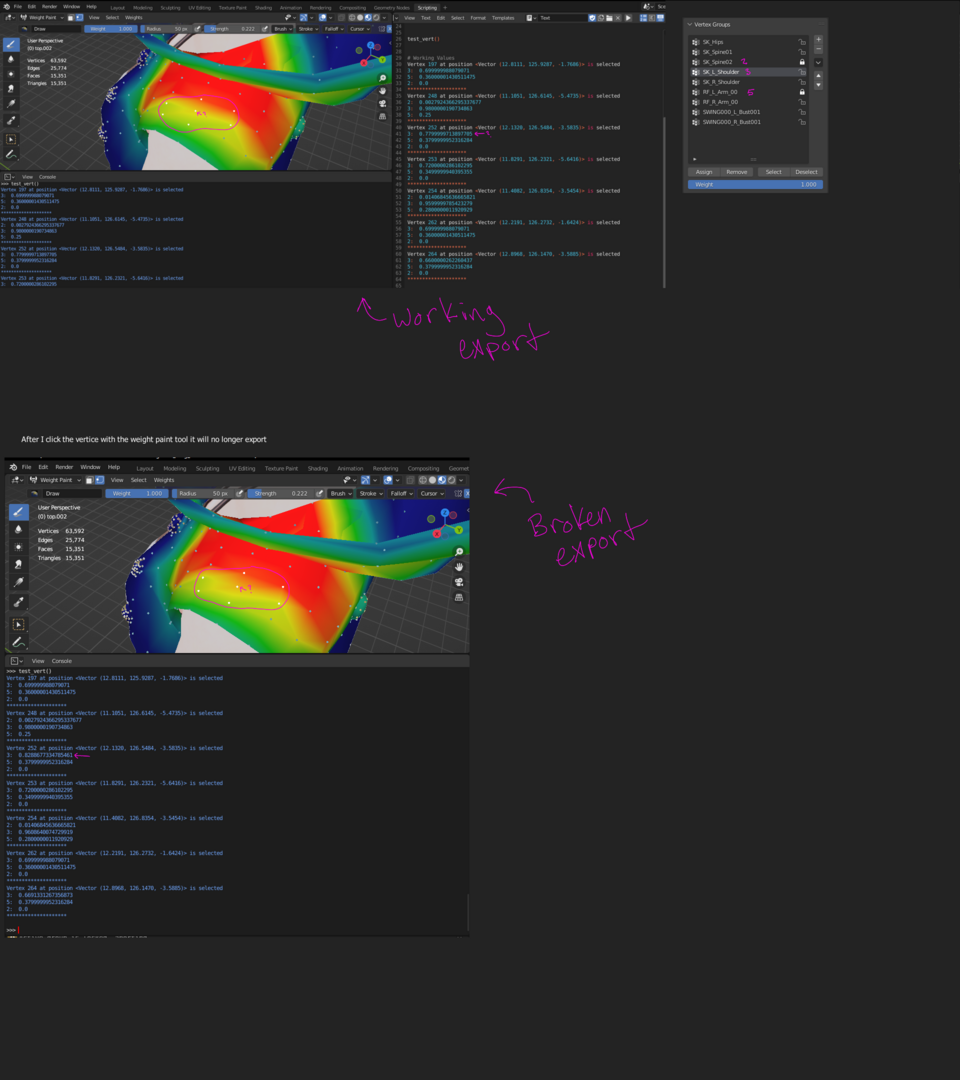Open shading options dropdown in lower viewport header
The height and width of the screenshot is (1080, 960).
461,480
